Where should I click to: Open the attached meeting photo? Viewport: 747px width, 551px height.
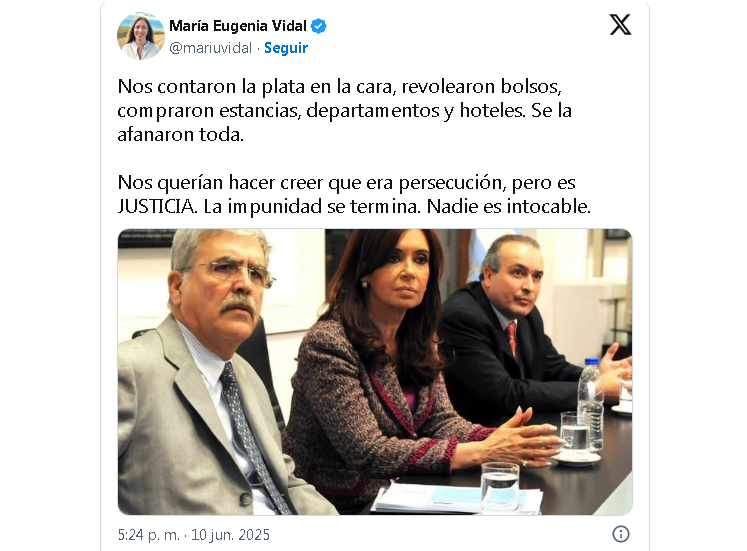(375, 372)
